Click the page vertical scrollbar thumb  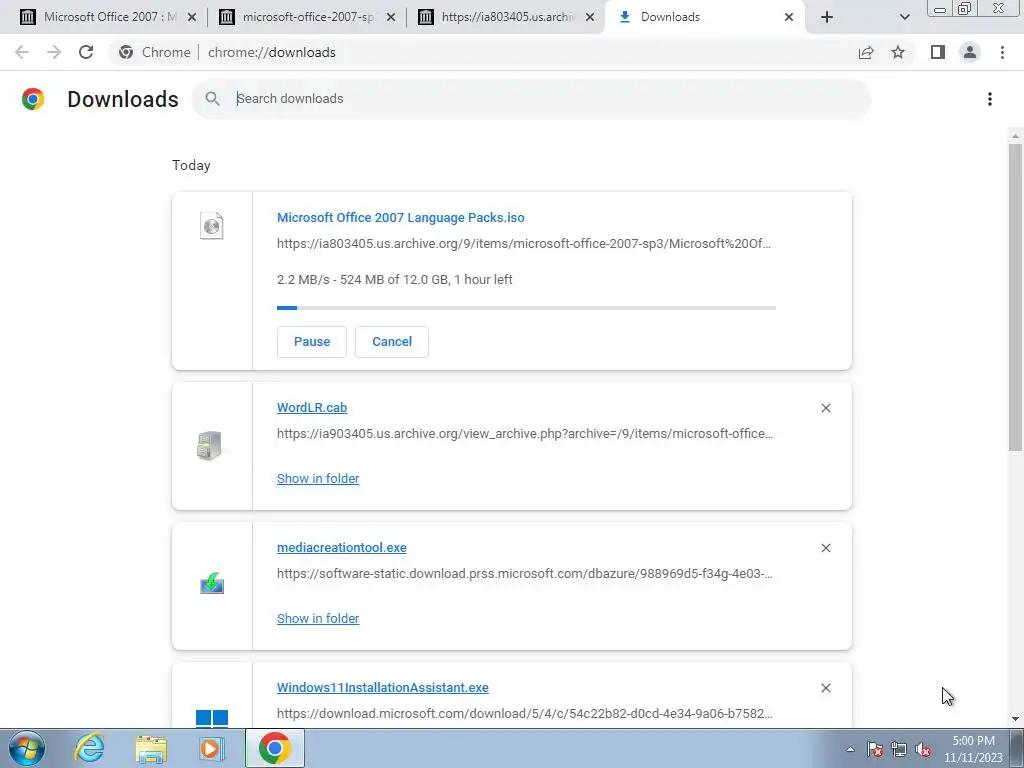(x=1015, y=297)
